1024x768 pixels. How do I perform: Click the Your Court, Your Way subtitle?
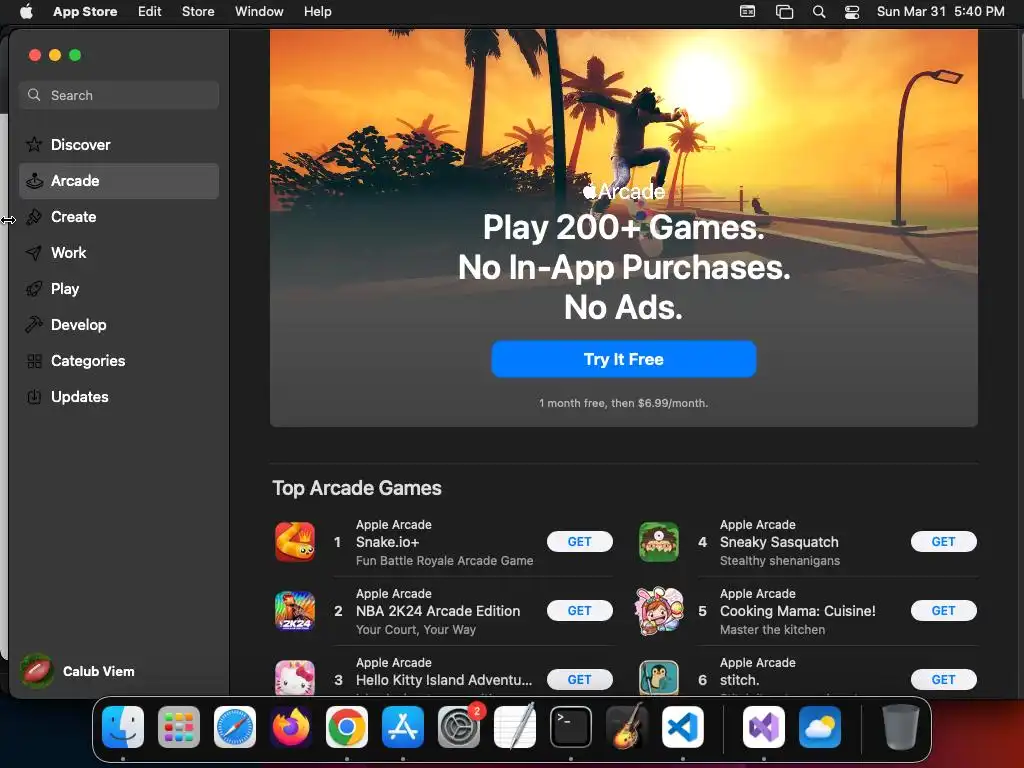coord(416,630)
